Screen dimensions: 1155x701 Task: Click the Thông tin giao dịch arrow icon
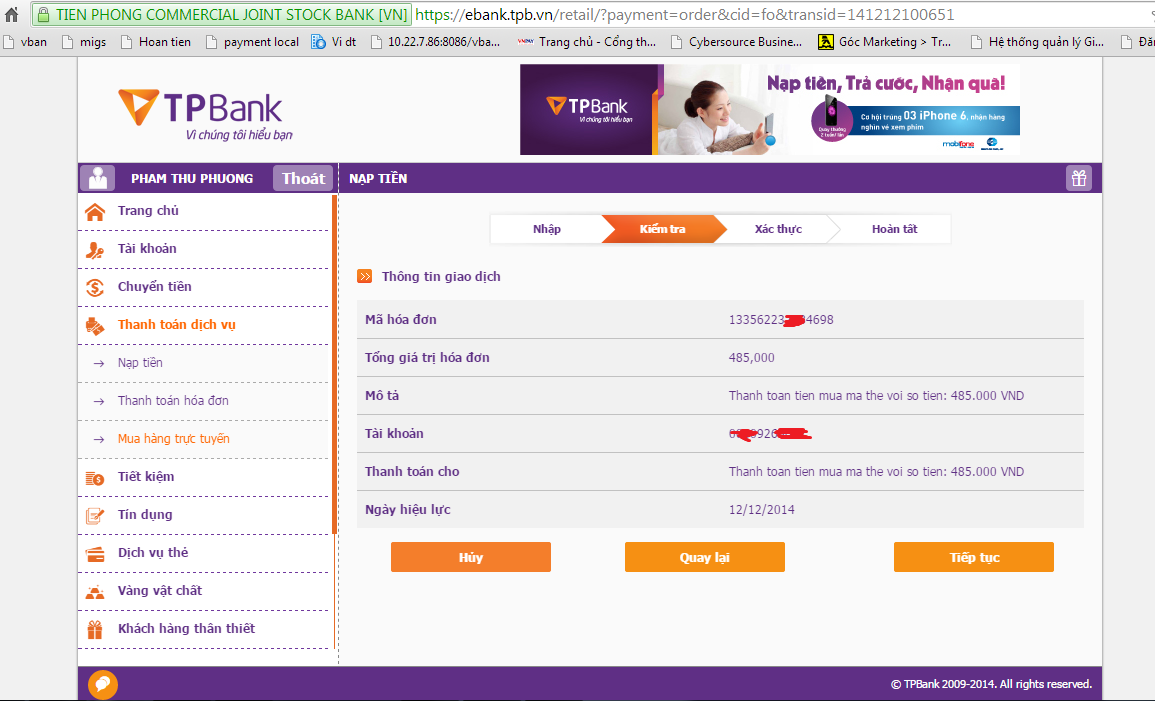tap(365, 276)
